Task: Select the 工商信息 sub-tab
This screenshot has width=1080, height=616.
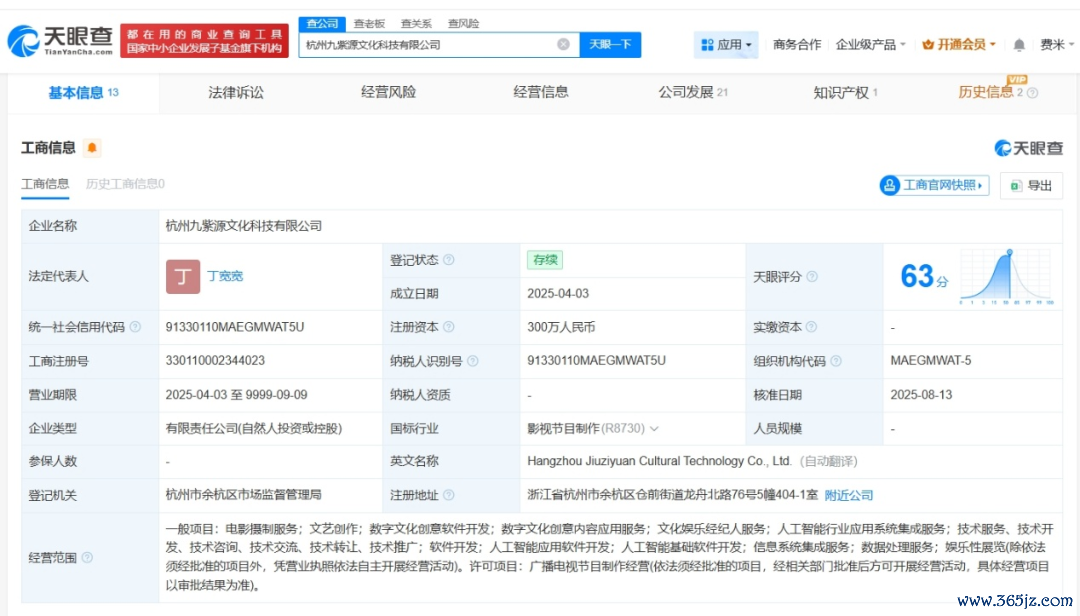Action: tap(45, 184)
